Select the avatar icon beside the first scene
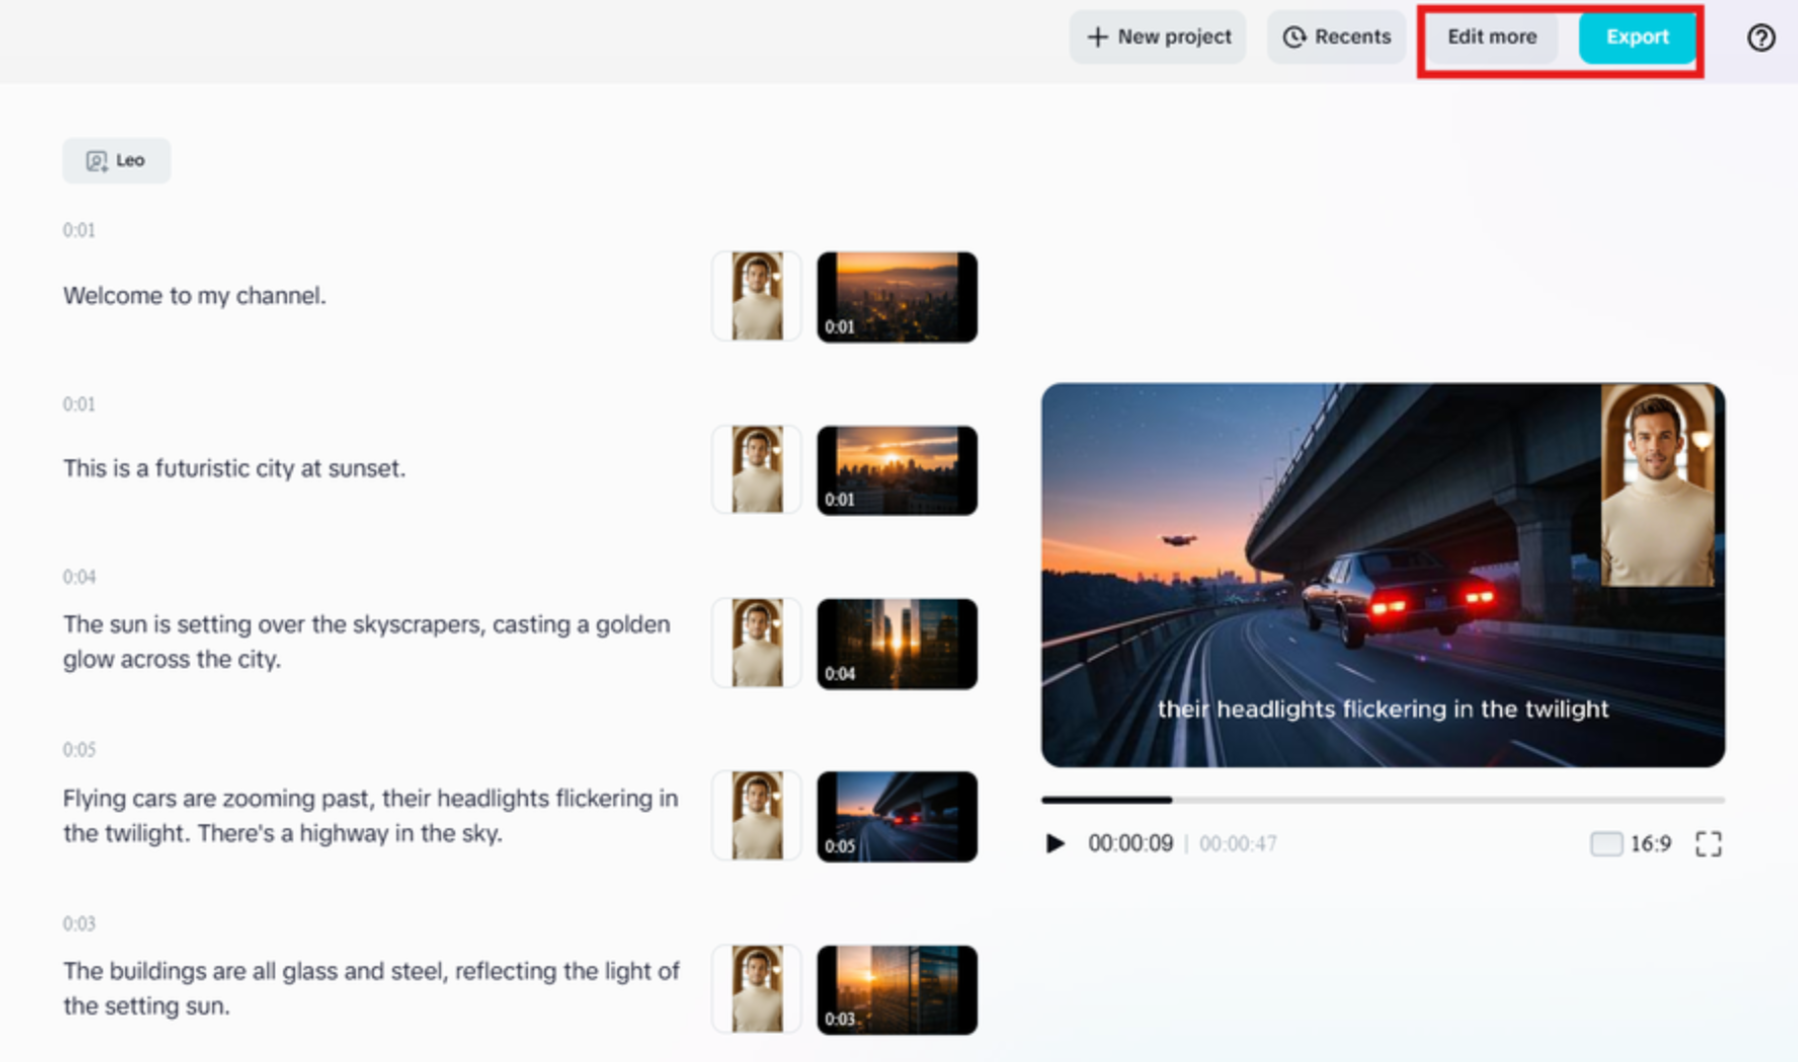This screenshot has width=1798, height=1062. click(756, 296)
